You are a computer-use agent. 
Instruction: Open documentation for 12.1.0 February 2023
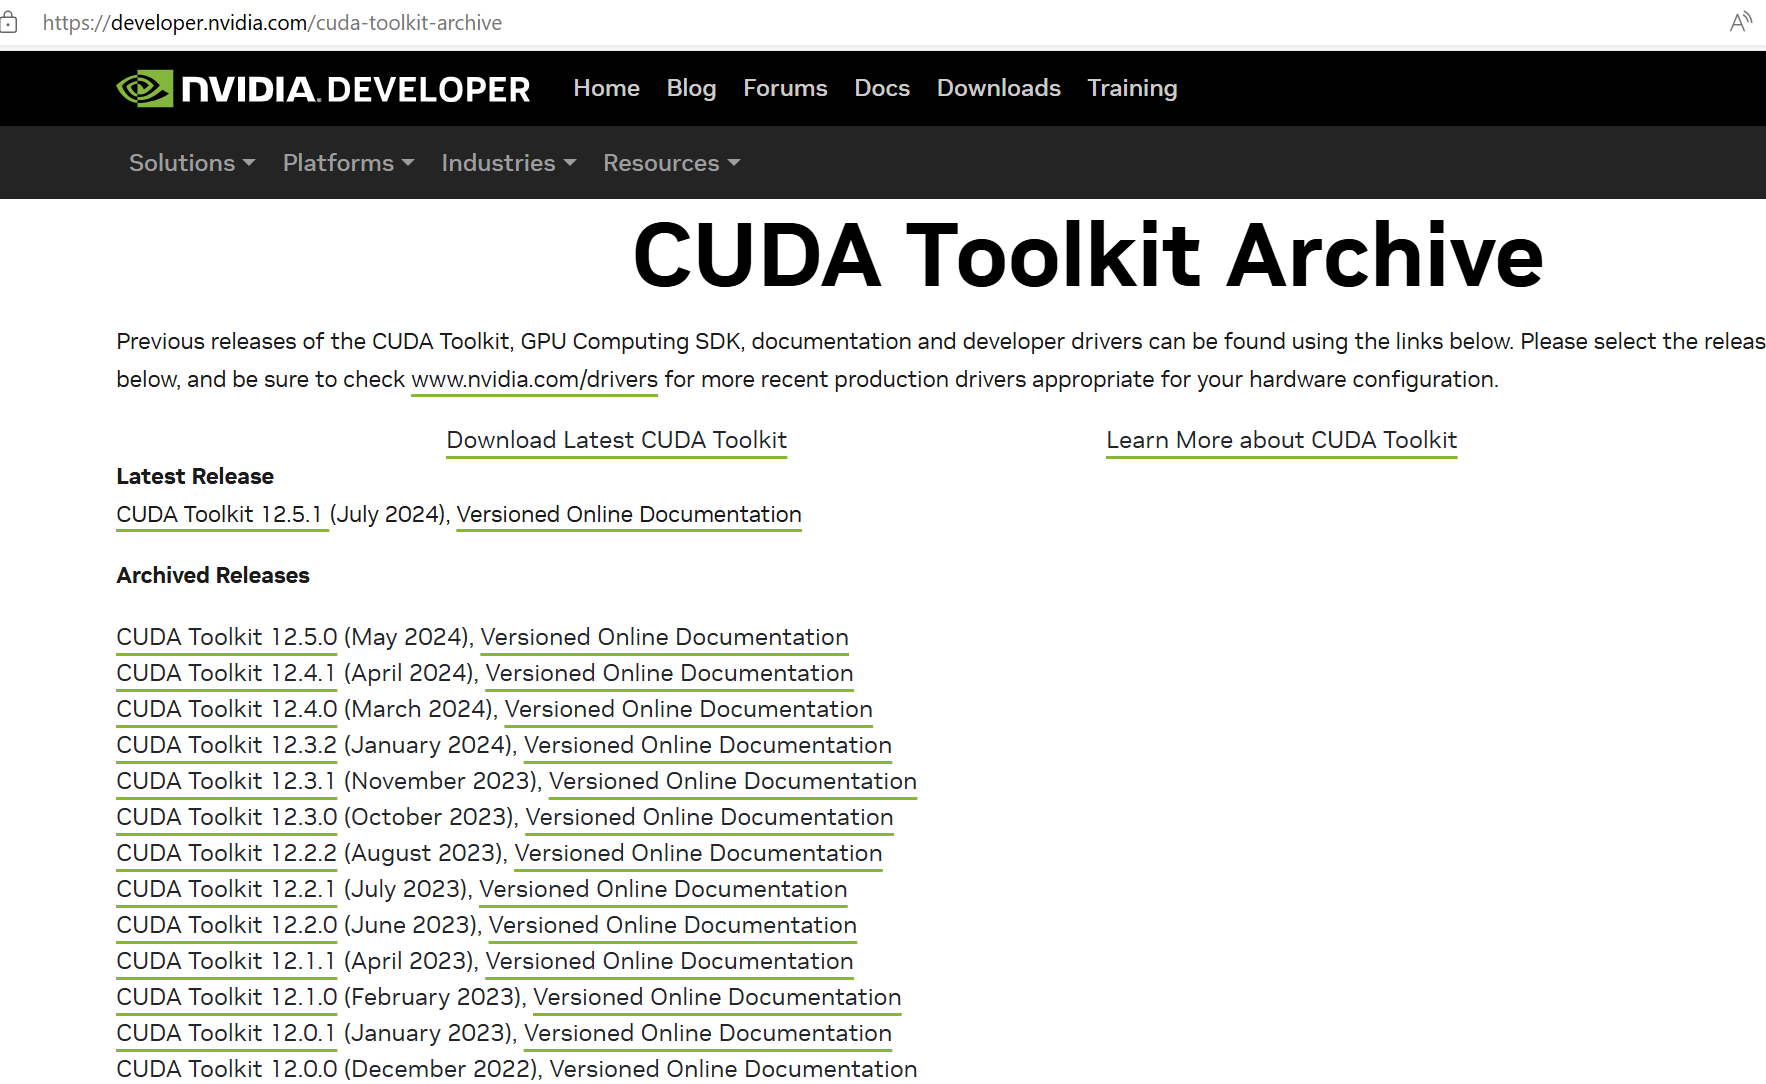click(717, 998)
